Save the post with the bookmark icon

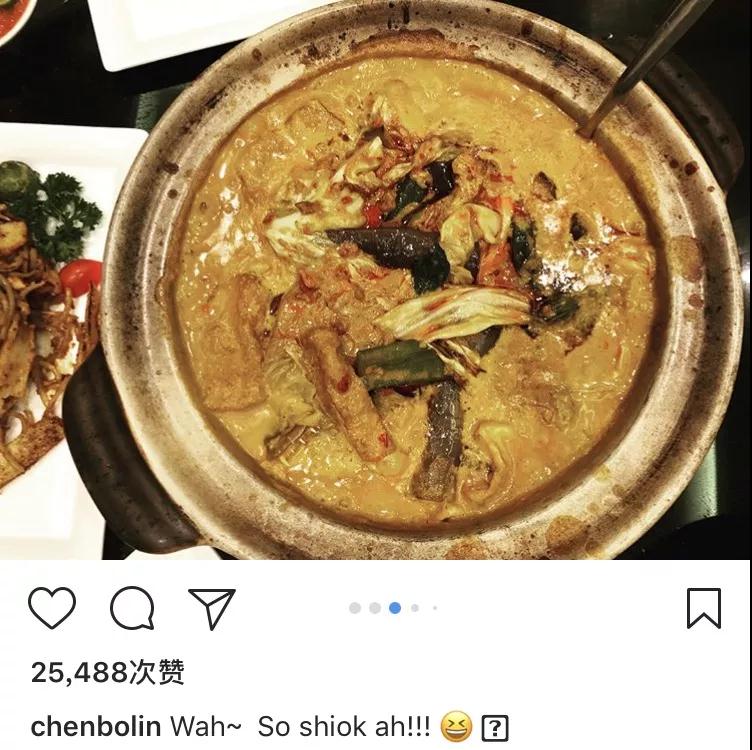click(x=704, y=608)
